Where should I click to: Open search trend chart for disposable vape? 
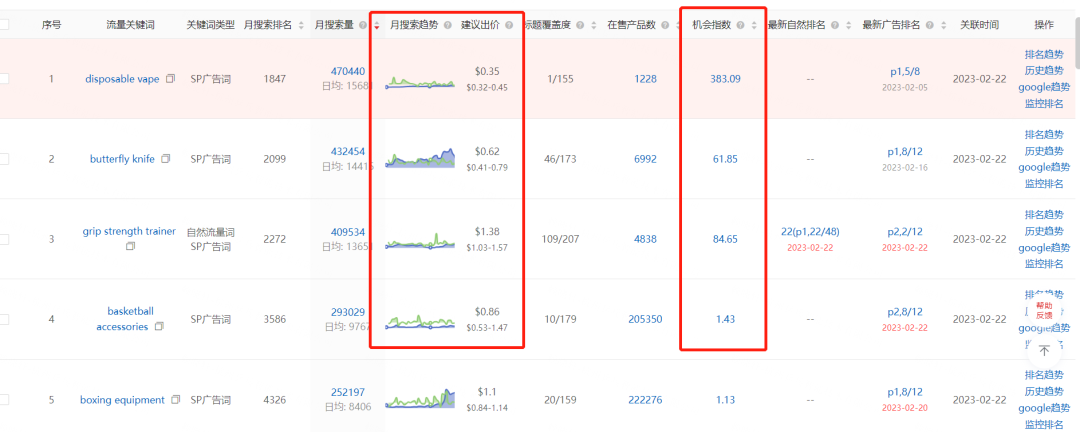420,81
